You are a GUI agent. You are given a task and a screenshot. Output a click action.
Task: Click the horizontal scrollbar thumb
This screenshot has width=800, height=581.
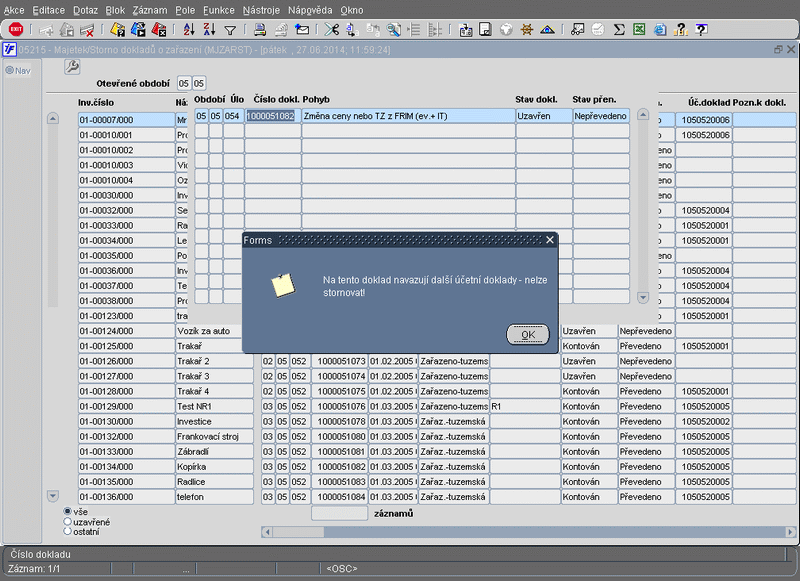pyautogui.click(x=298, y=532)
